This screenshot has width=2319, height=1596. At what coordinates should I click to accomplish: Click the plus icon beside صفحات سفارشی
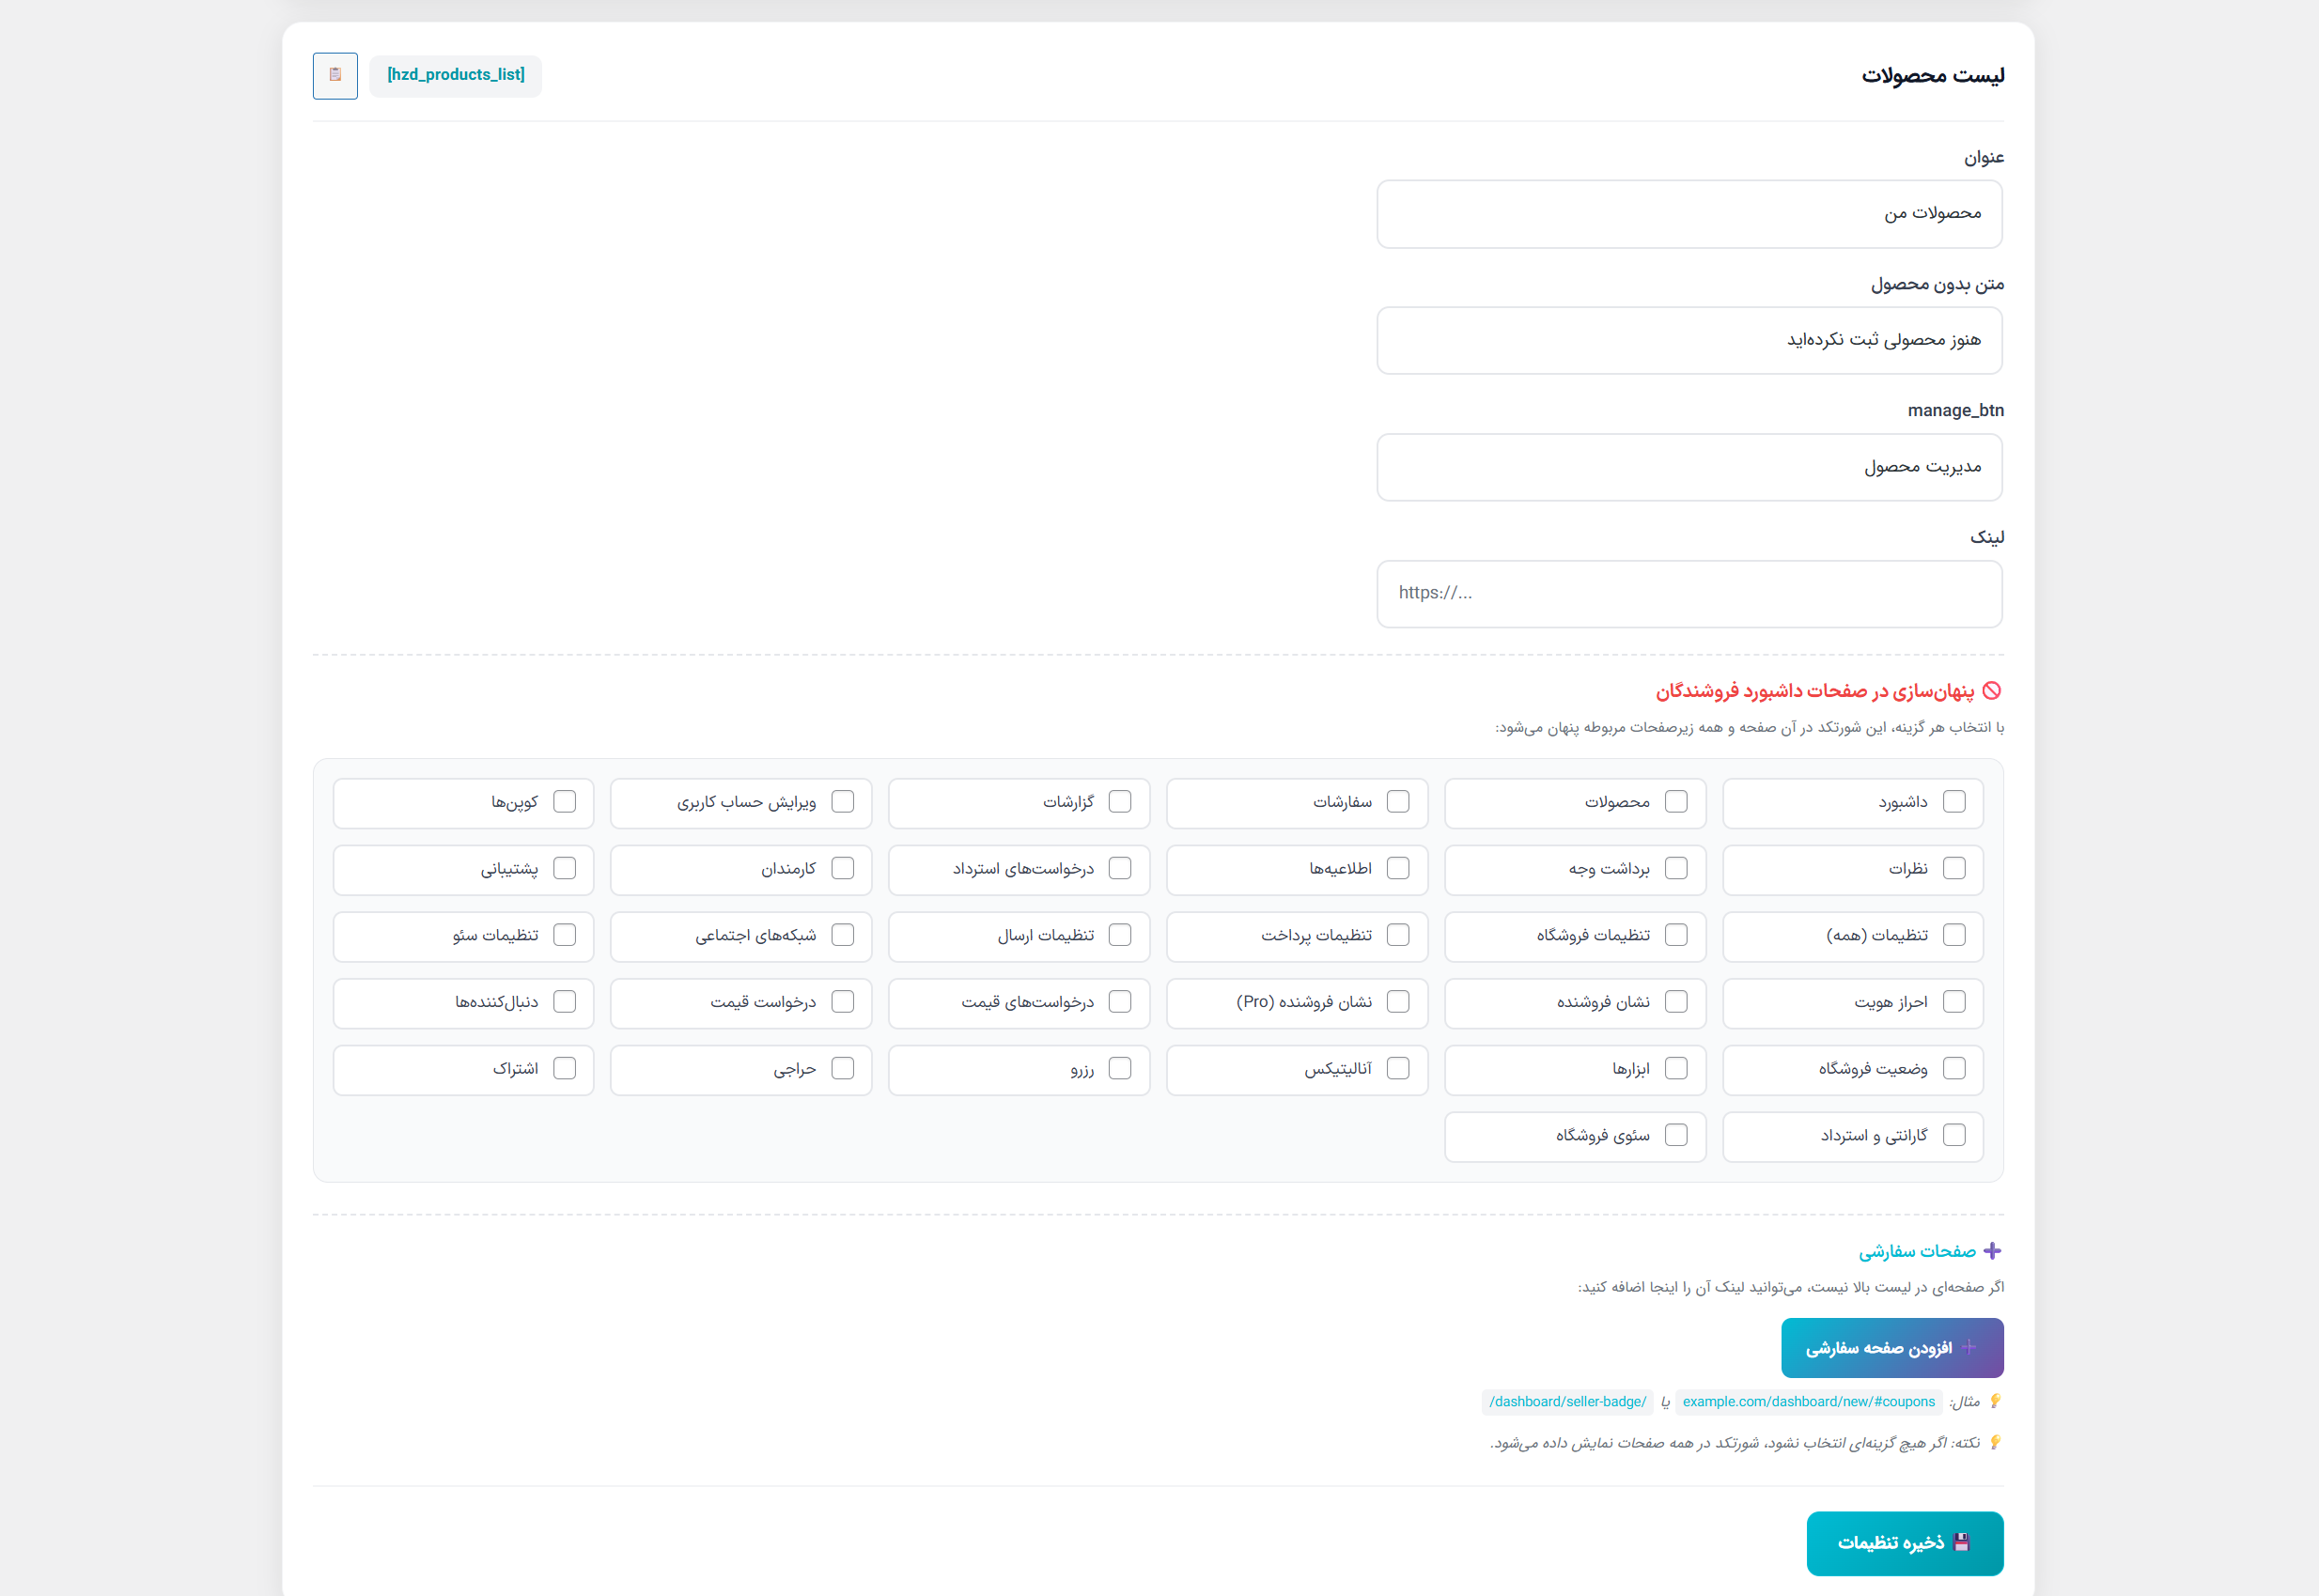[1992, 1251]
